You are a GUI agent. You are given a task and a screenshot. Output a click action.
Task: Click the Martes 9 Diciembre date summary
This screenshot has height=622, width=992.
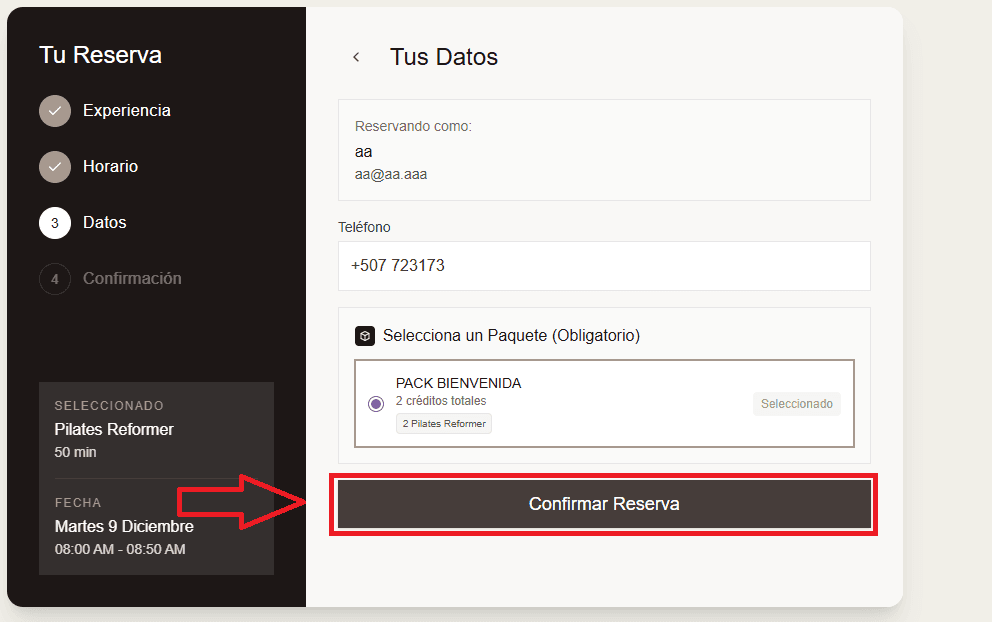click(x=124, y=526)
